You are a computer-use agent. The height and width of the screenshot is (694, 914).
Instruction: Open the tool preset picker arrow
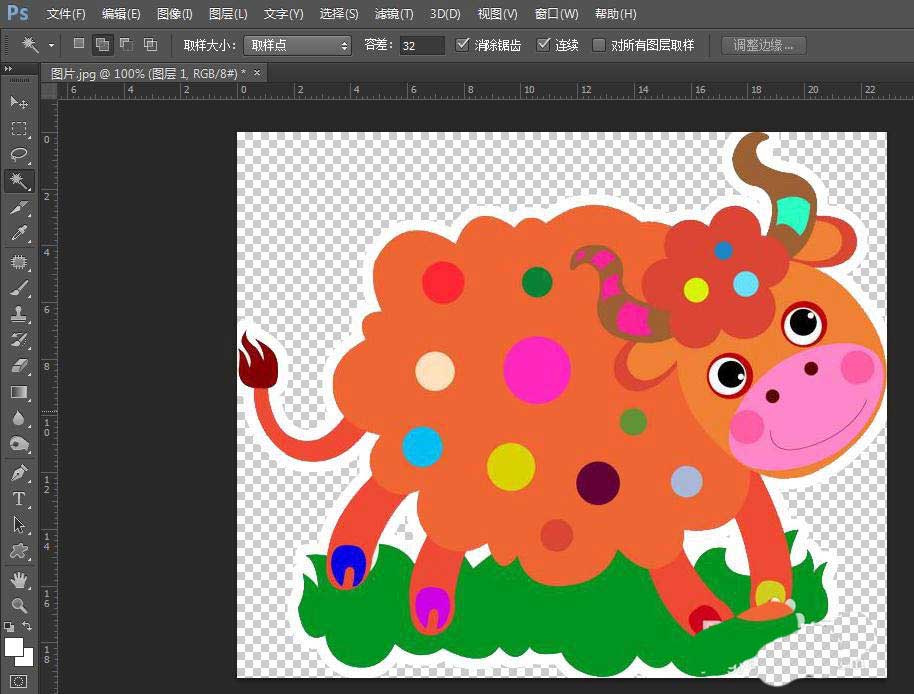(x=53, y=45)
